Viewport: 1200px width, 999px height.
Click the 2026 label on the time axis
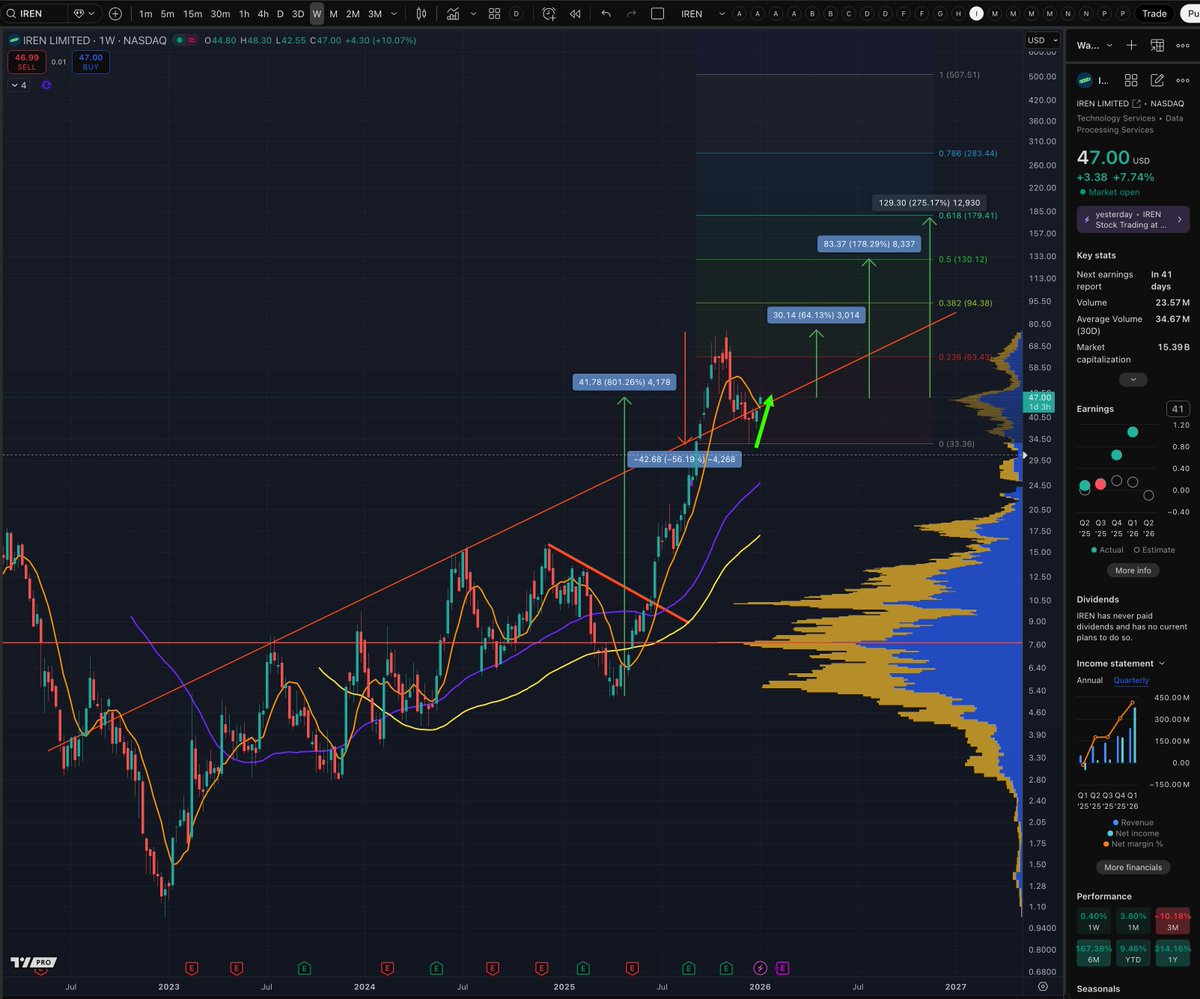(x=760, y=987)
